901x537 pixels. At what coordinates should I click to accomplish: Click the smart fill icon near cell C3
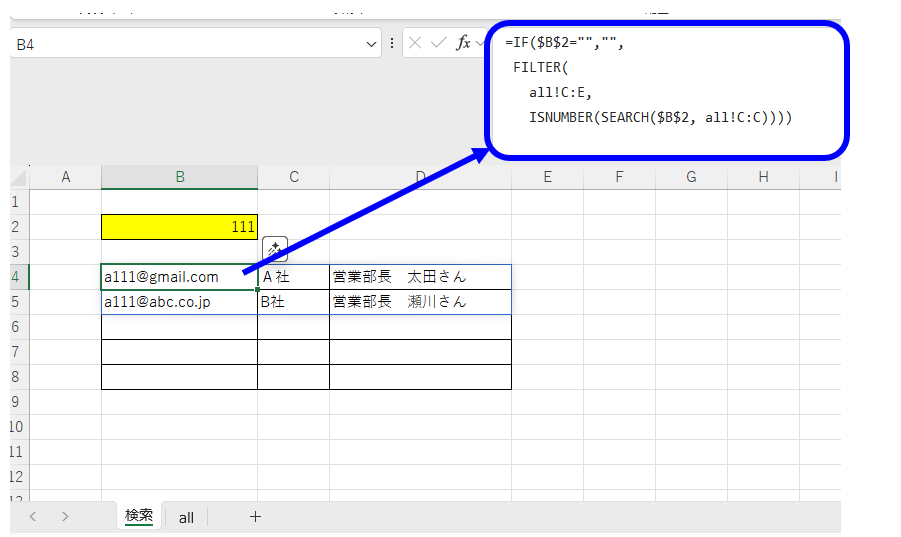tap(275, 250)
